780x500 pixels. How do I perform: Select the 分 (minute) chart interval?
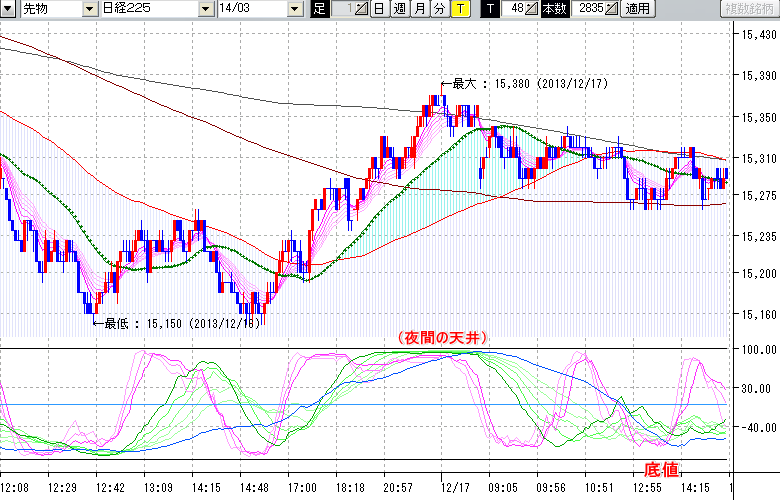[440, 9]
